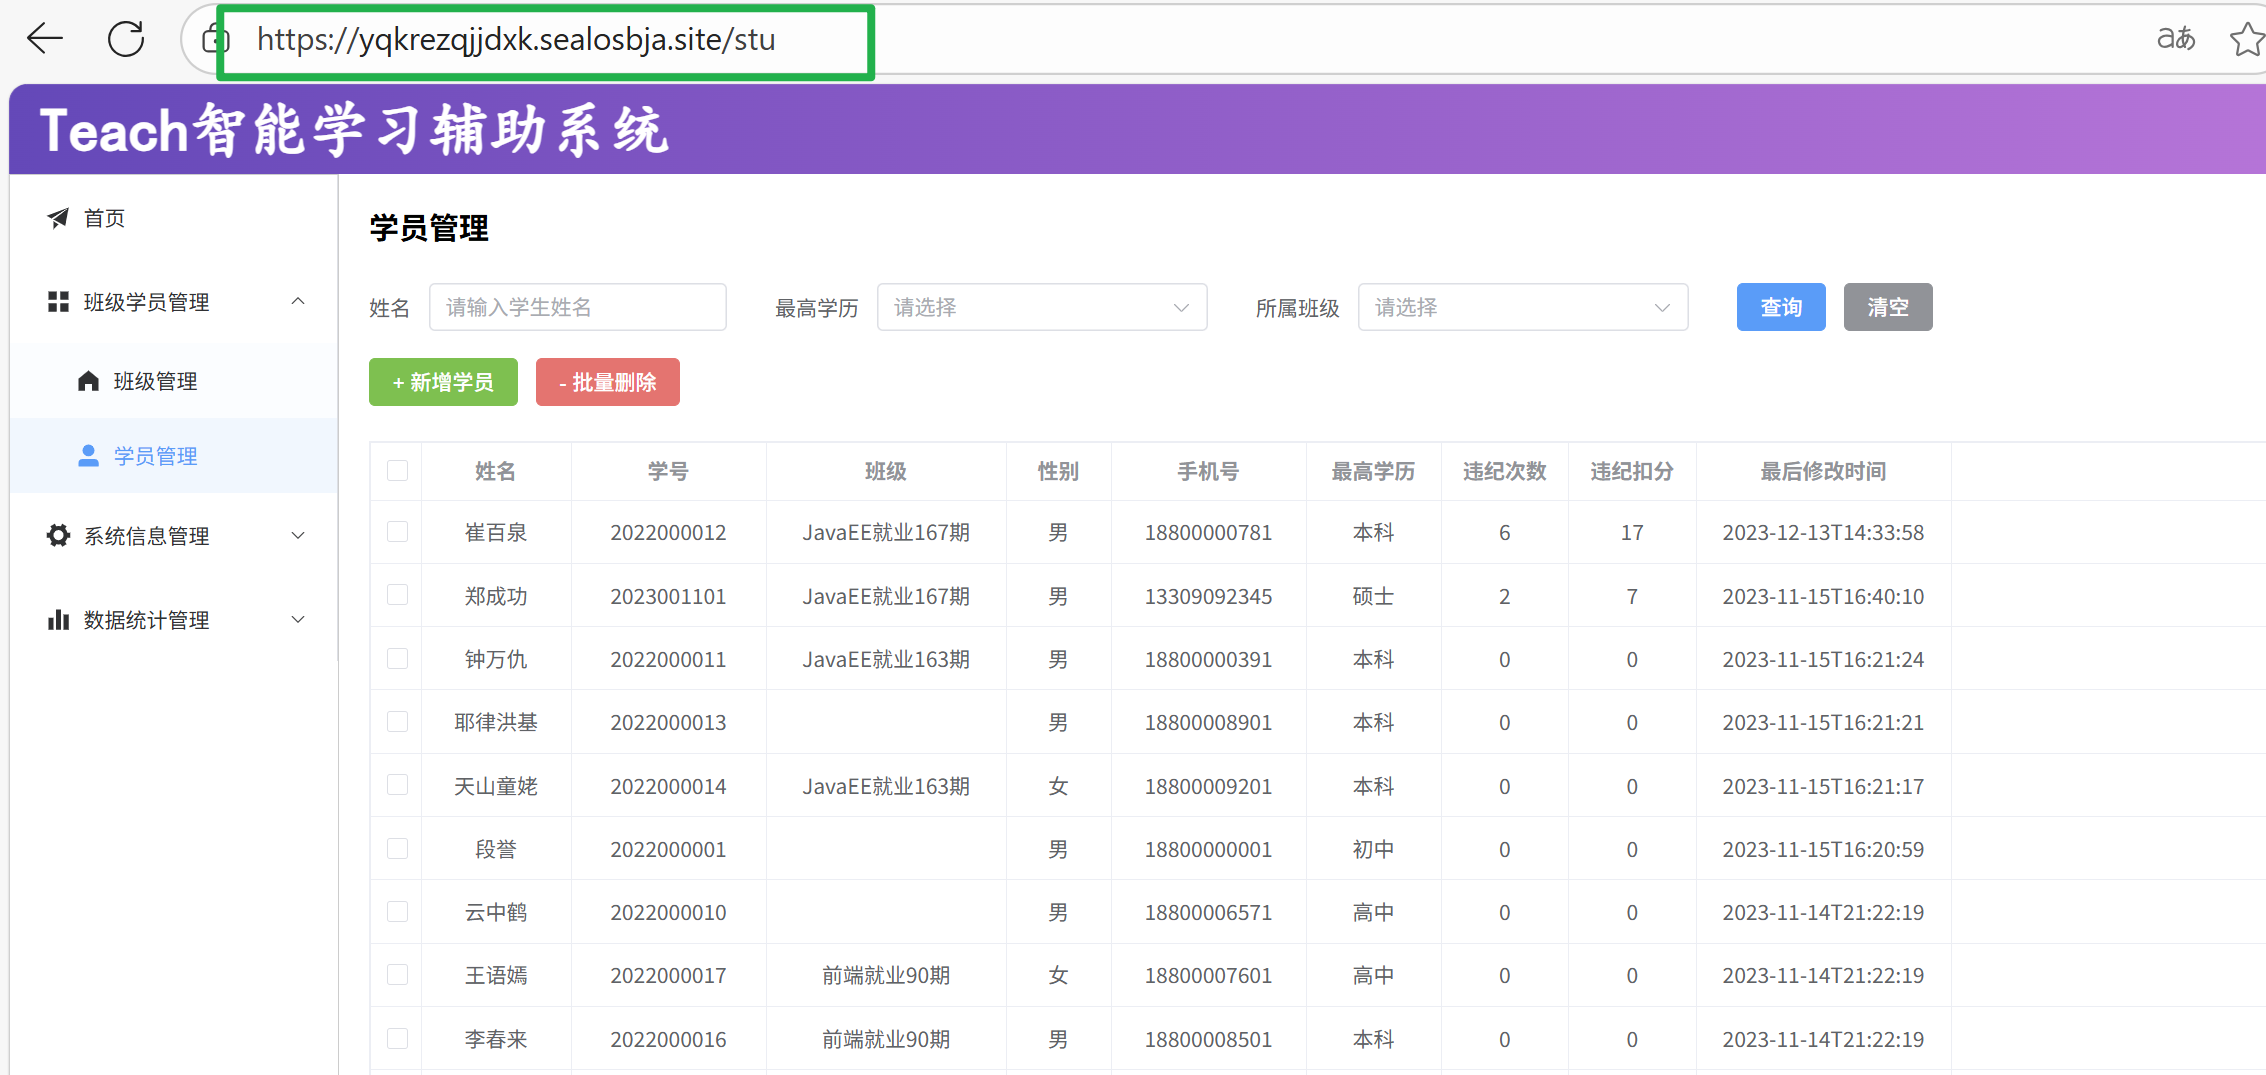Click the paper plane icon for 首页
Viewport: 2266px width, 1075px height.
tap(58, 218)
